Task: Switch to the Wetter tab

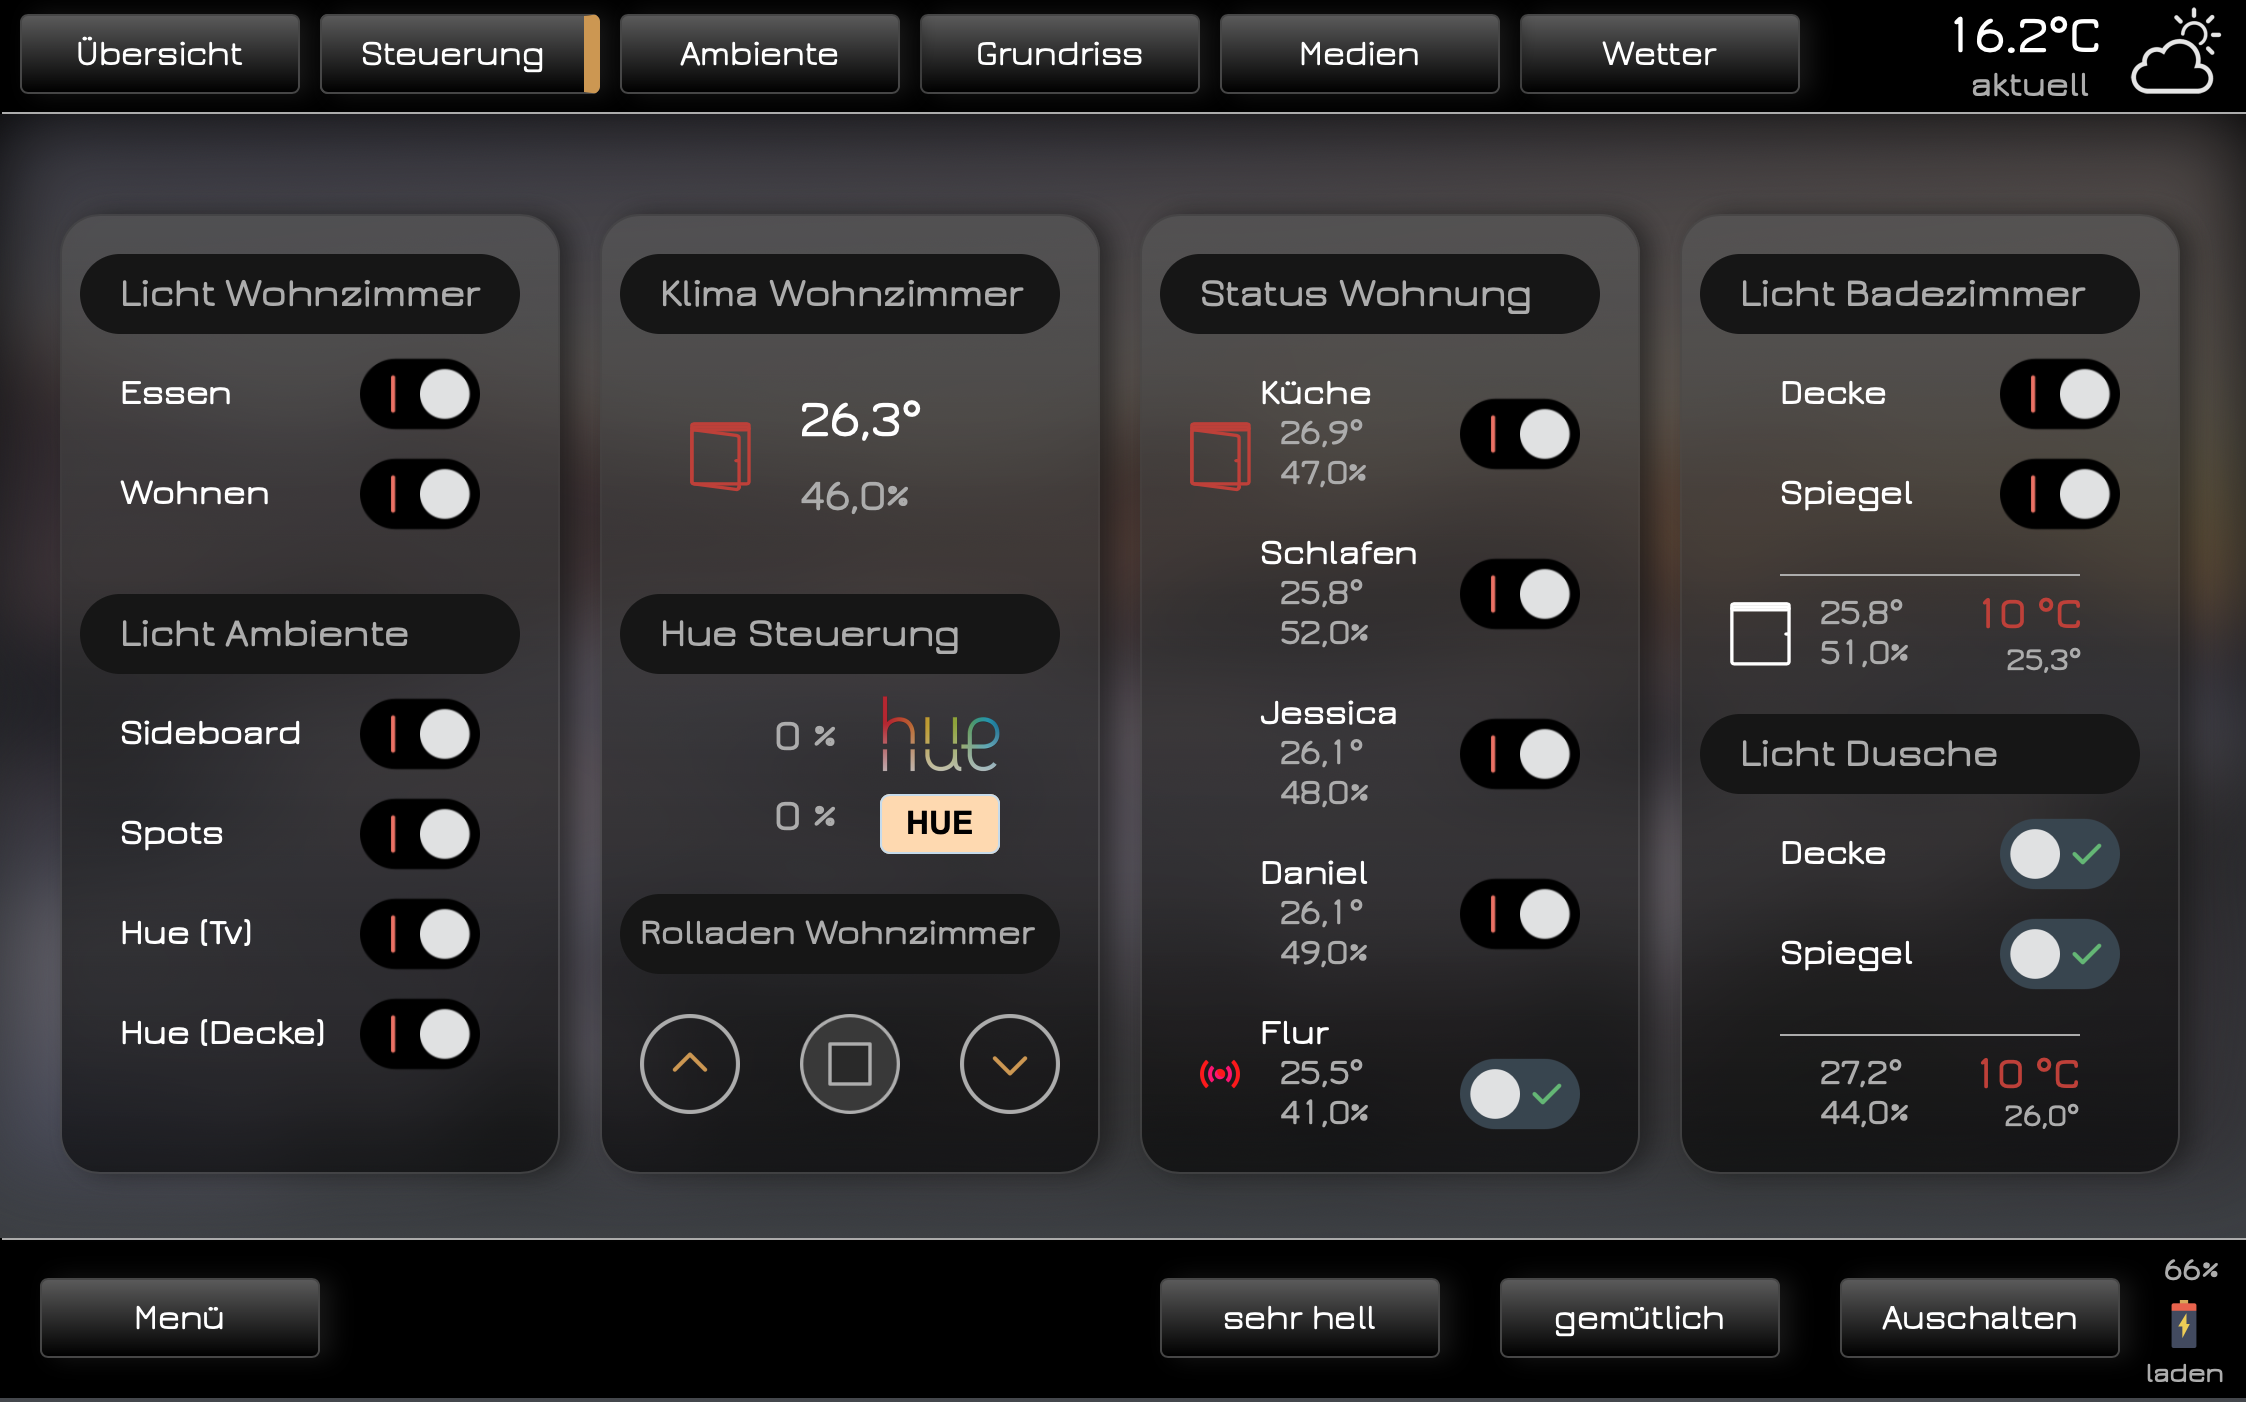Action: click(x=1660, y=54)
